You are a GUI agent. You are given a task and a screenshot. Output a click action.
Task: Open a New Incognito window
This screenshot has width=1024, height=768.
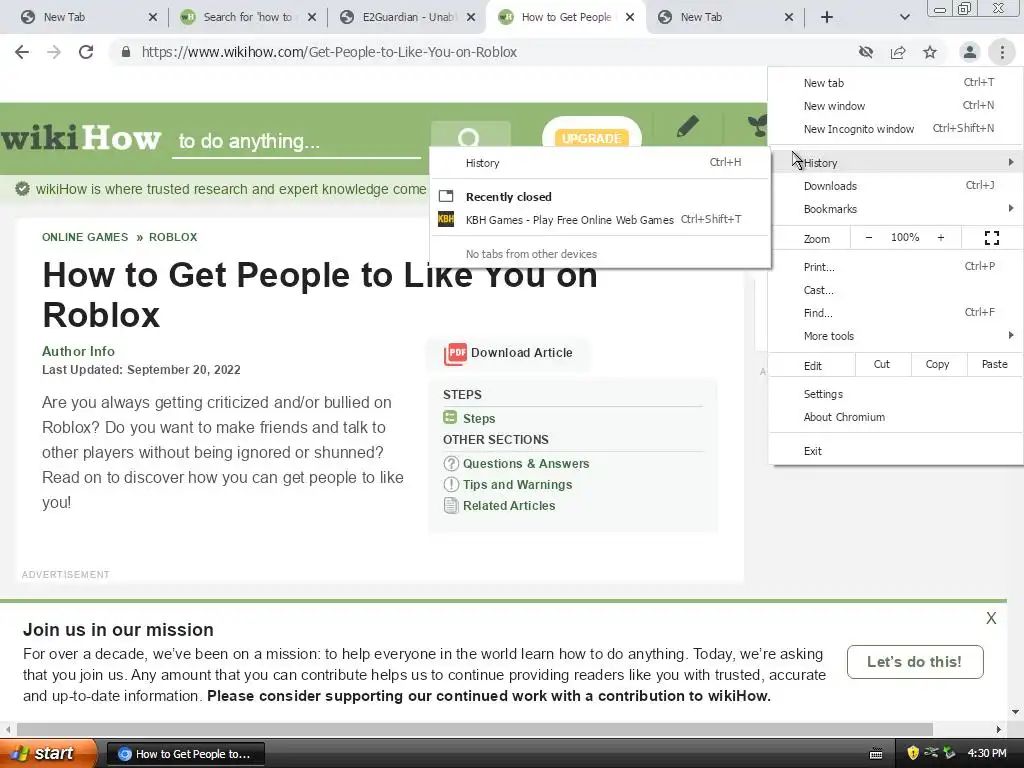[x=895, y=129]
